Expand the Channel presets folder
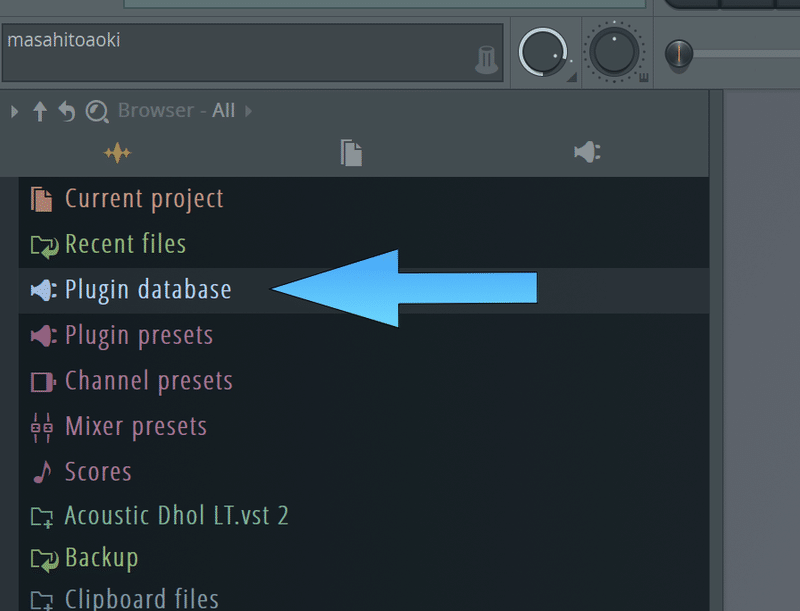800x611 pixels. (x=364, y=381)
